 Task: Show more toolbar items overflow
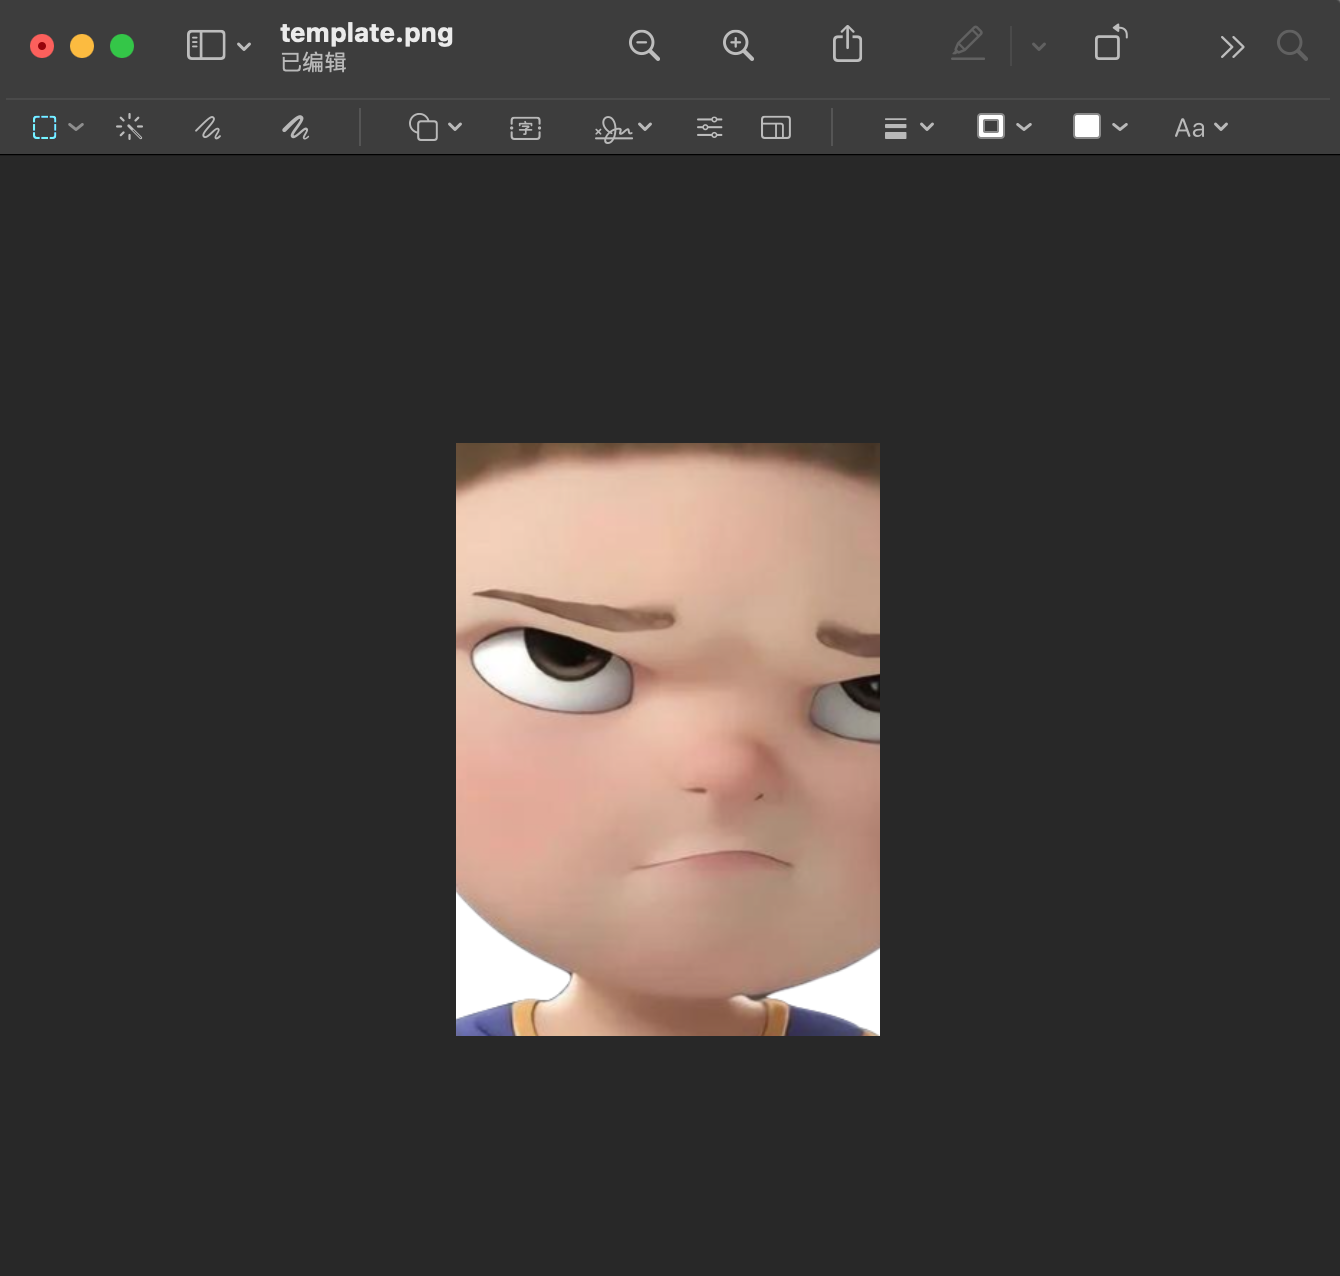1232,47
